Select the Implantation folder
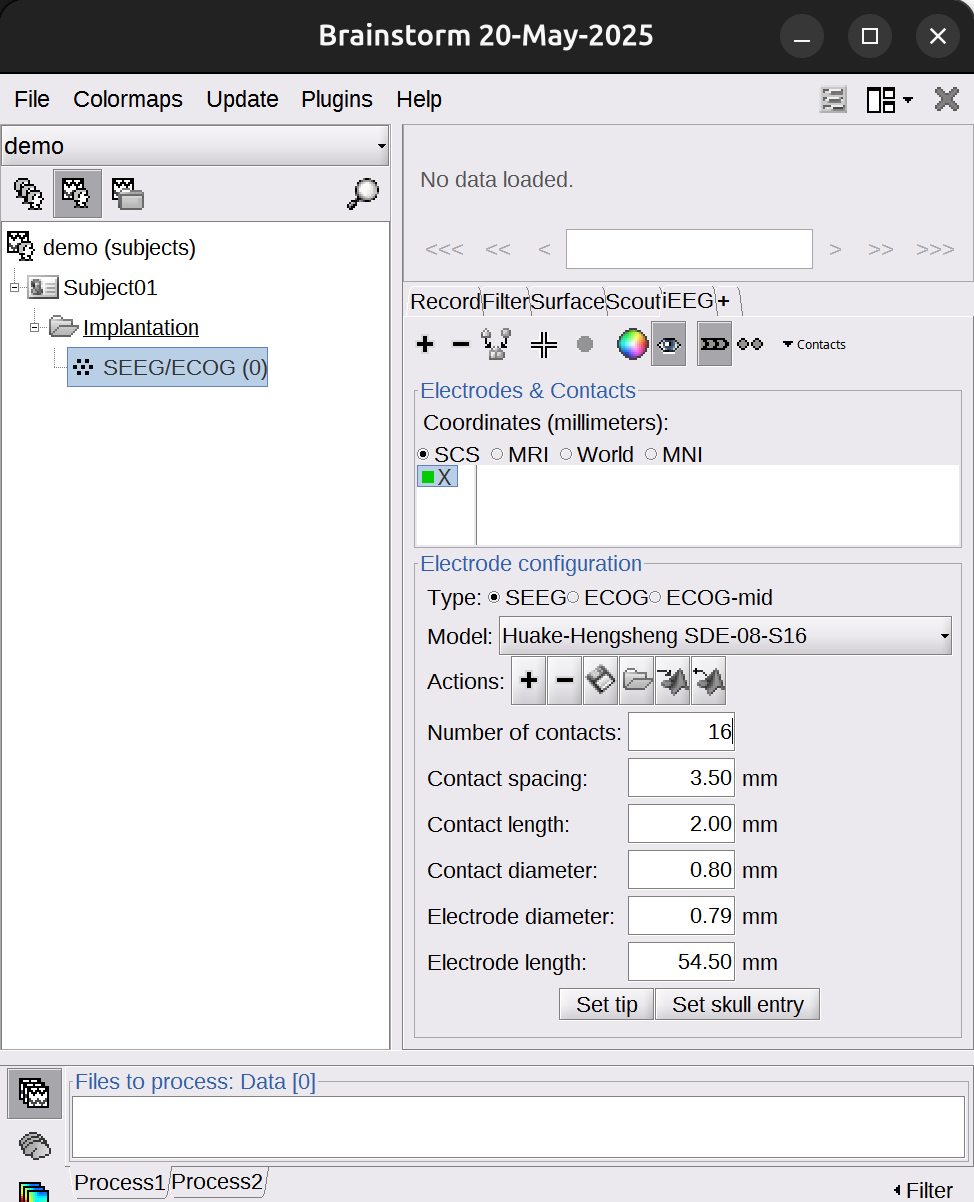 140,327
